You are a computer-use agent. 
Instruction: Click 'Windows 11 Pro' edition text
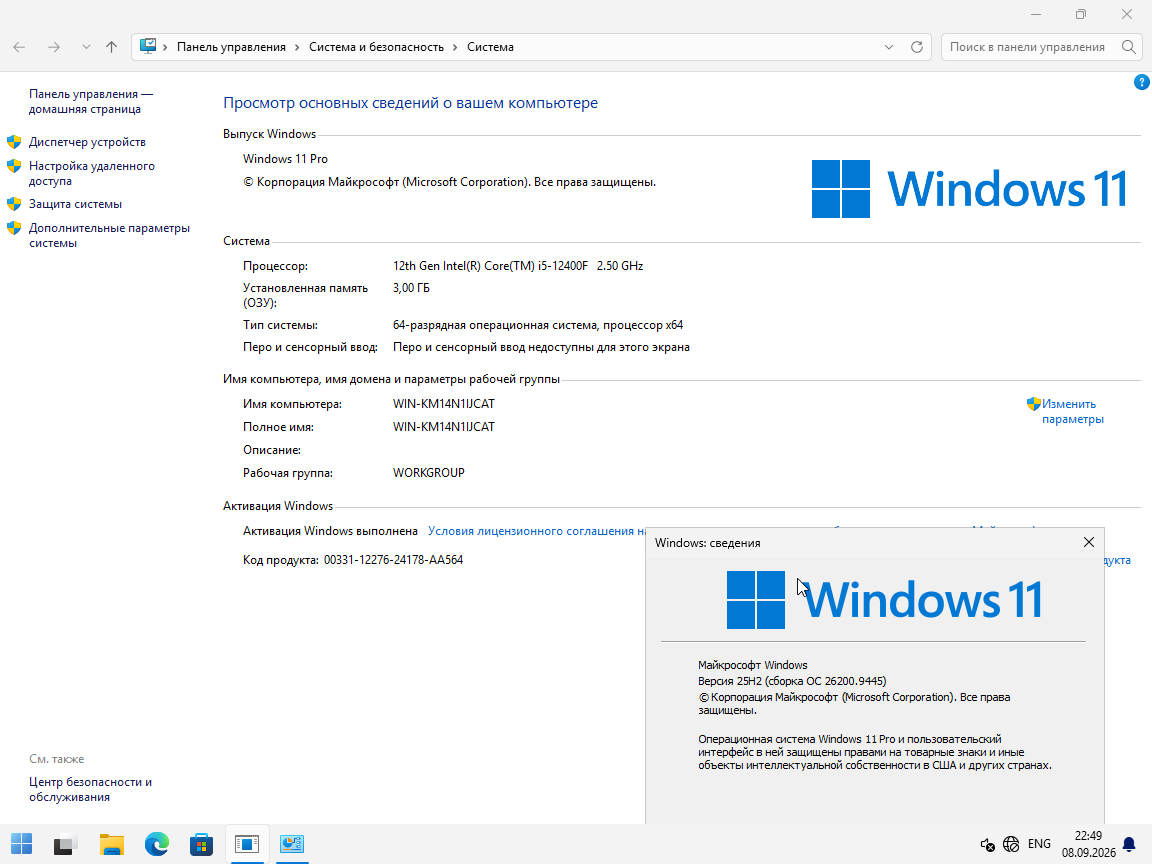point(285,159)
